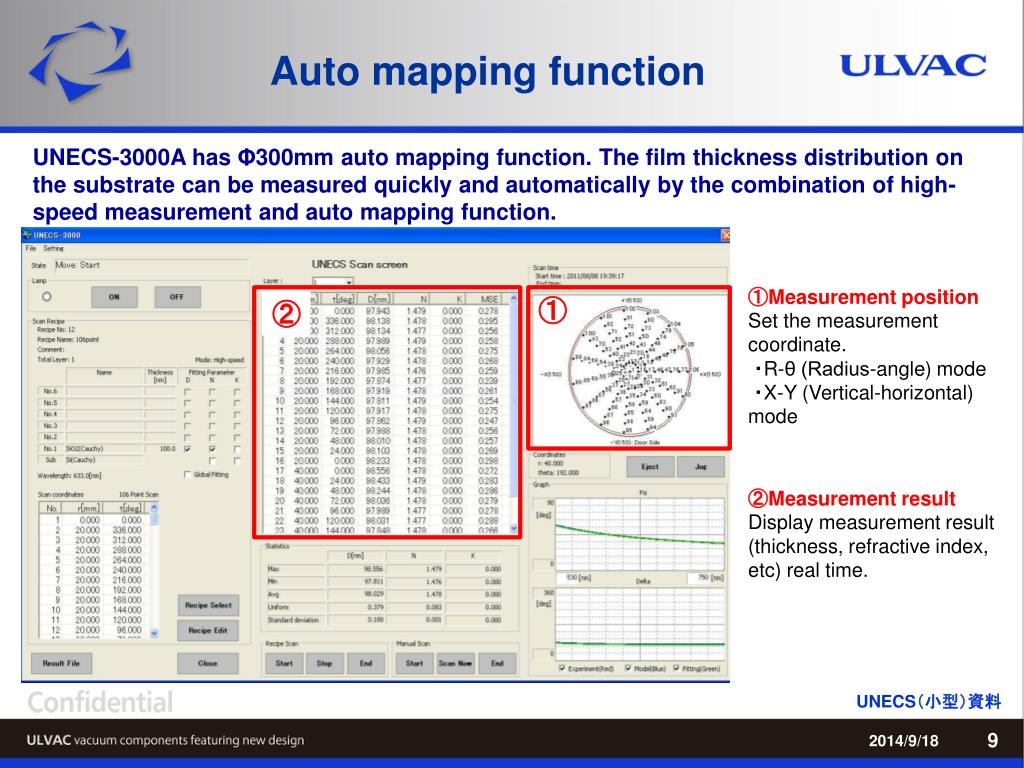The width and height of the screenshot is (1024, 768).
Task: Toggle Fitting(Green) graph checkbox
Action: pos(677,669)
